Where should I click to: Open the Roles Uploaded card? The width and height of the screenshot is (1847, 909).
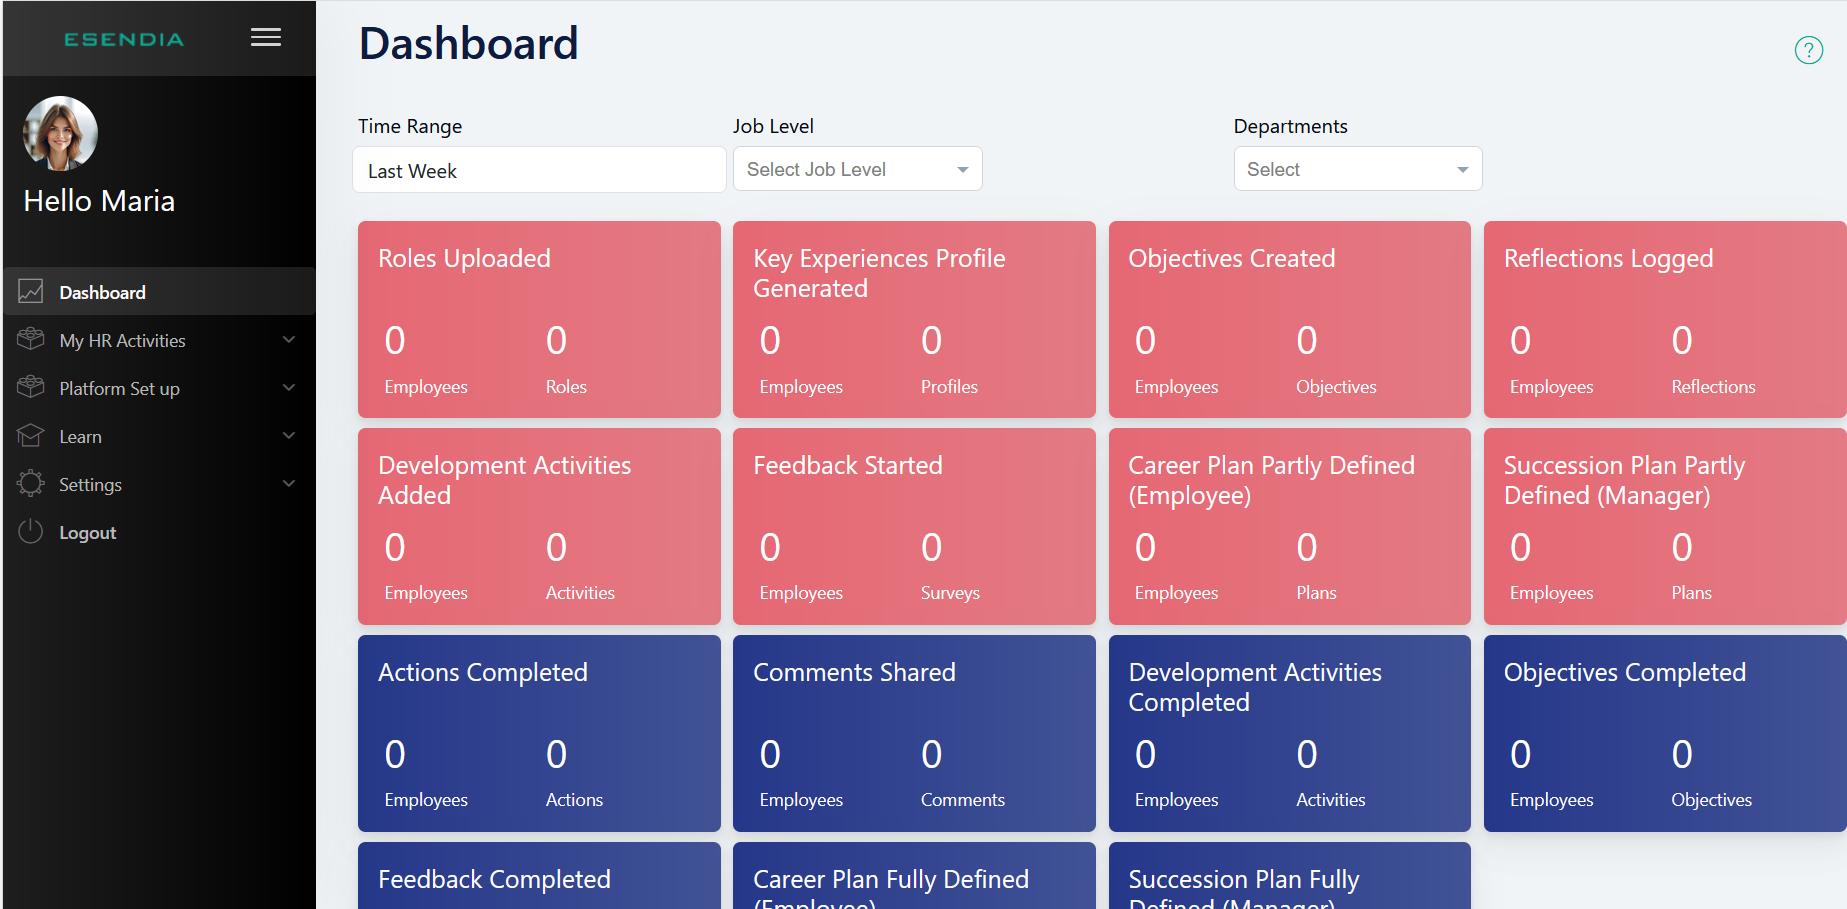539,319
